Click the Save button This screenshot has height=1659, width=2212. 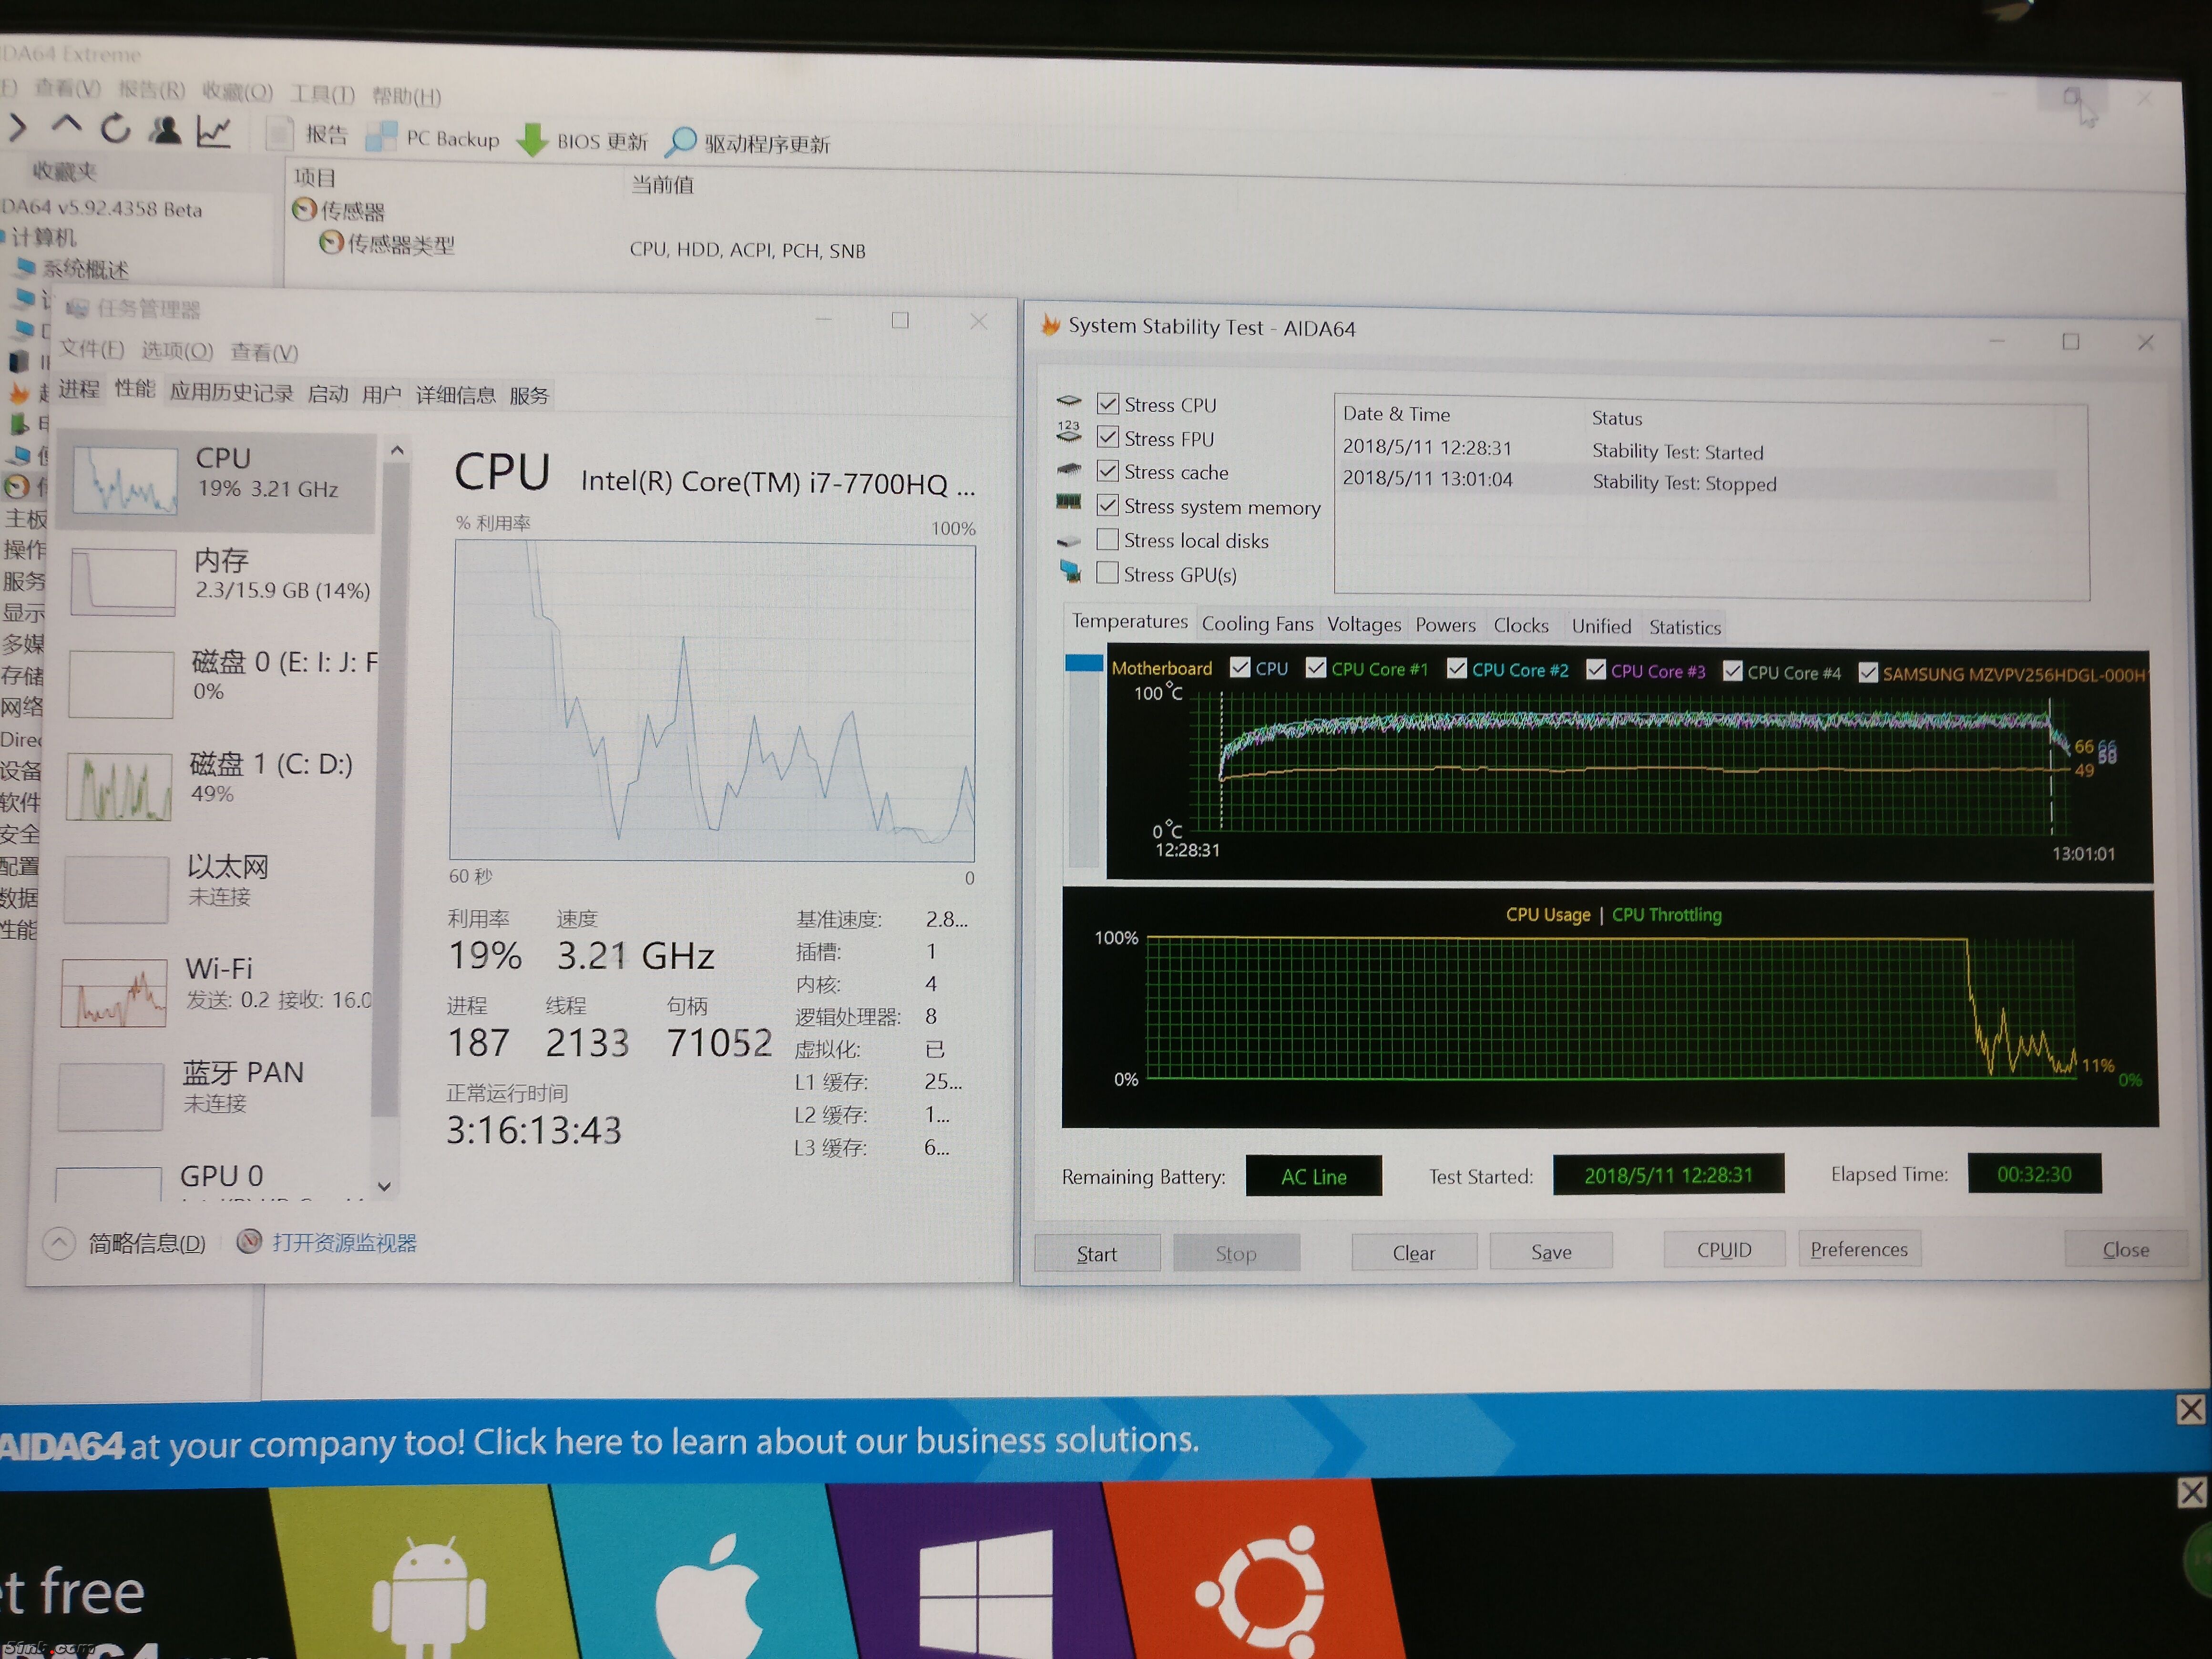pos(1551,1252)
